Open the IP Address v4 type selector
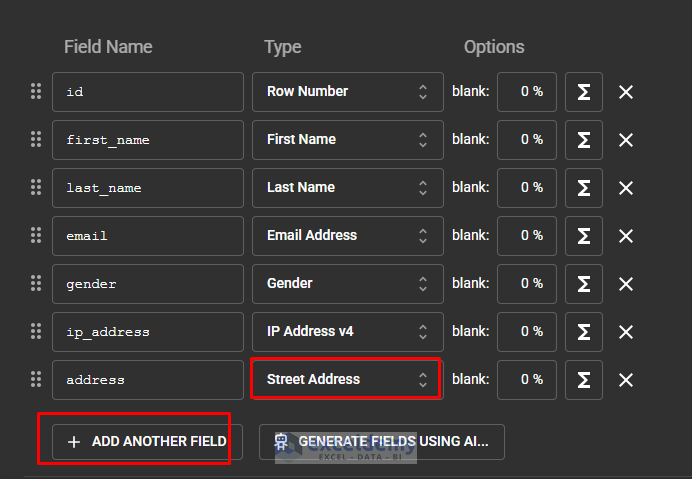The image size is (692, 479). coord(347,332)
